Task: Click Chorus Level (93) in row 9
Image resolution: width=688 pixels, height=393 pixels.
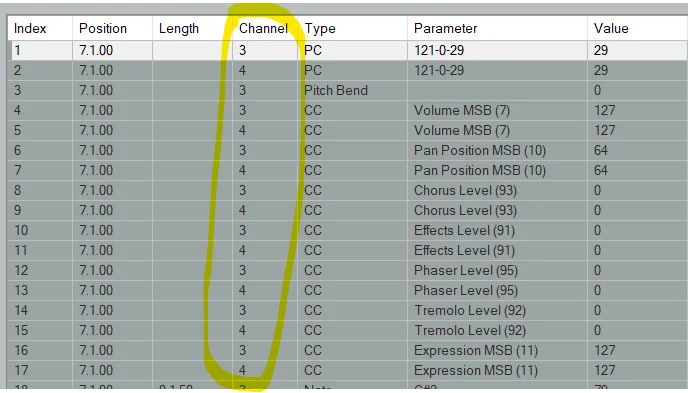Action: pyautogui.click(x=497, y=210)
